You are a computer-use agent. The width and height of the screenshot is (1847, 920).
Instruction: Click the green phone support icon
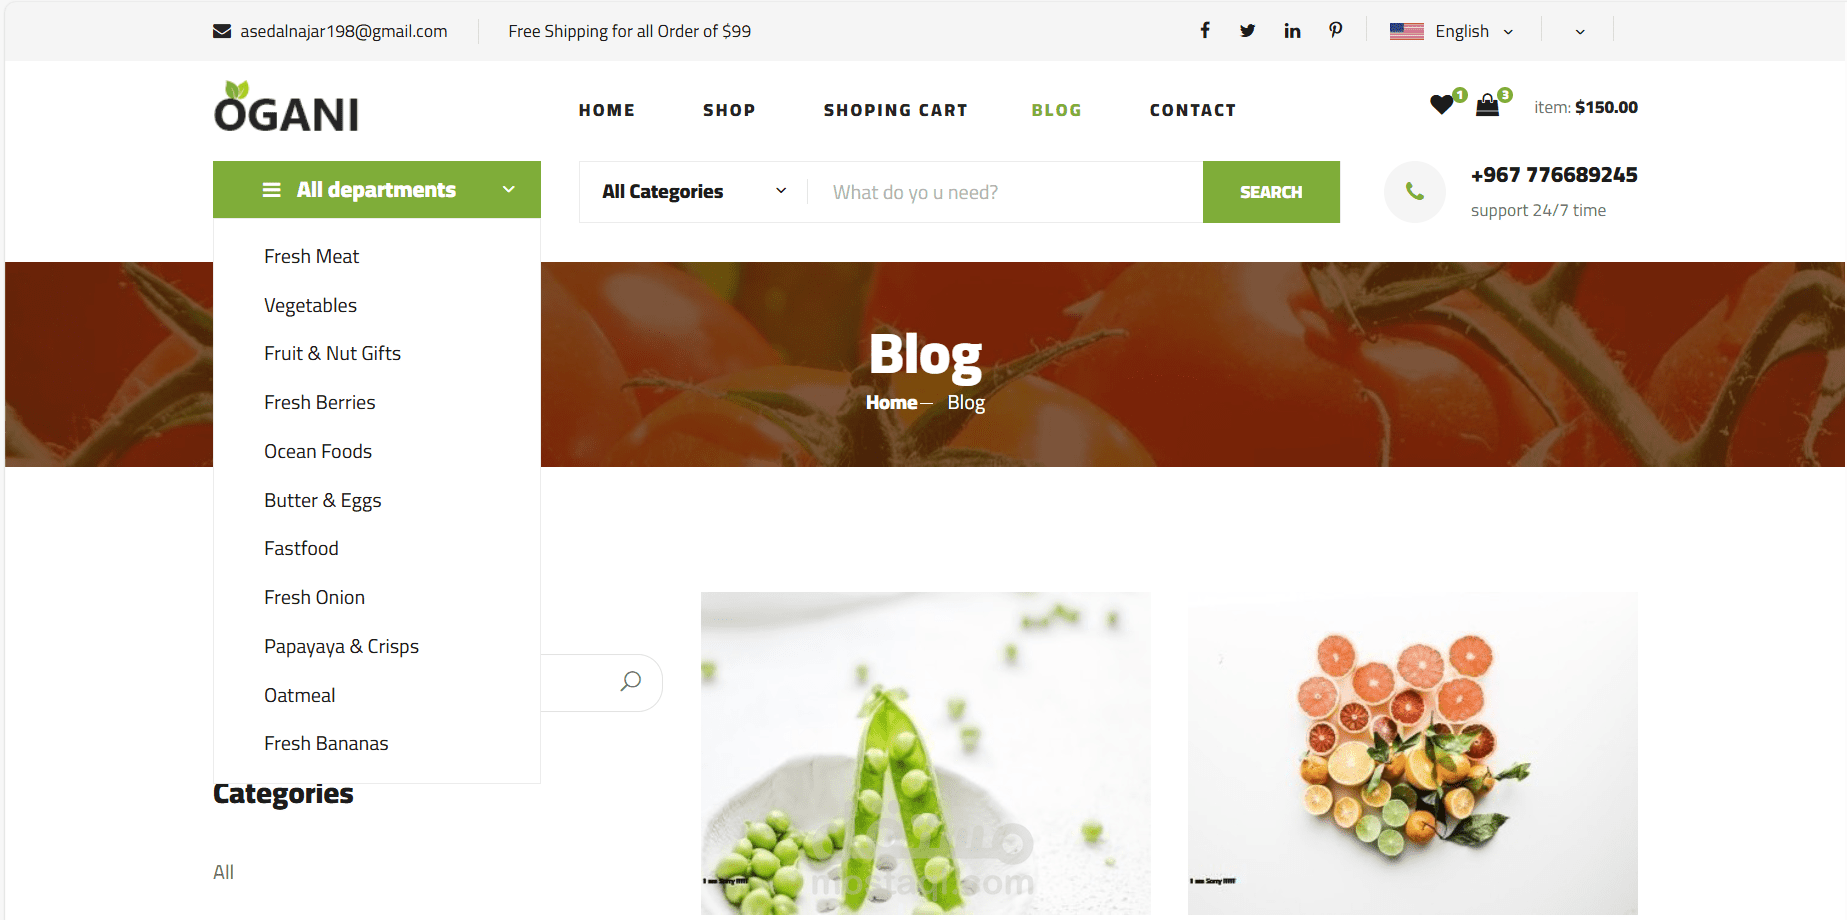(x=1415, y=191)
